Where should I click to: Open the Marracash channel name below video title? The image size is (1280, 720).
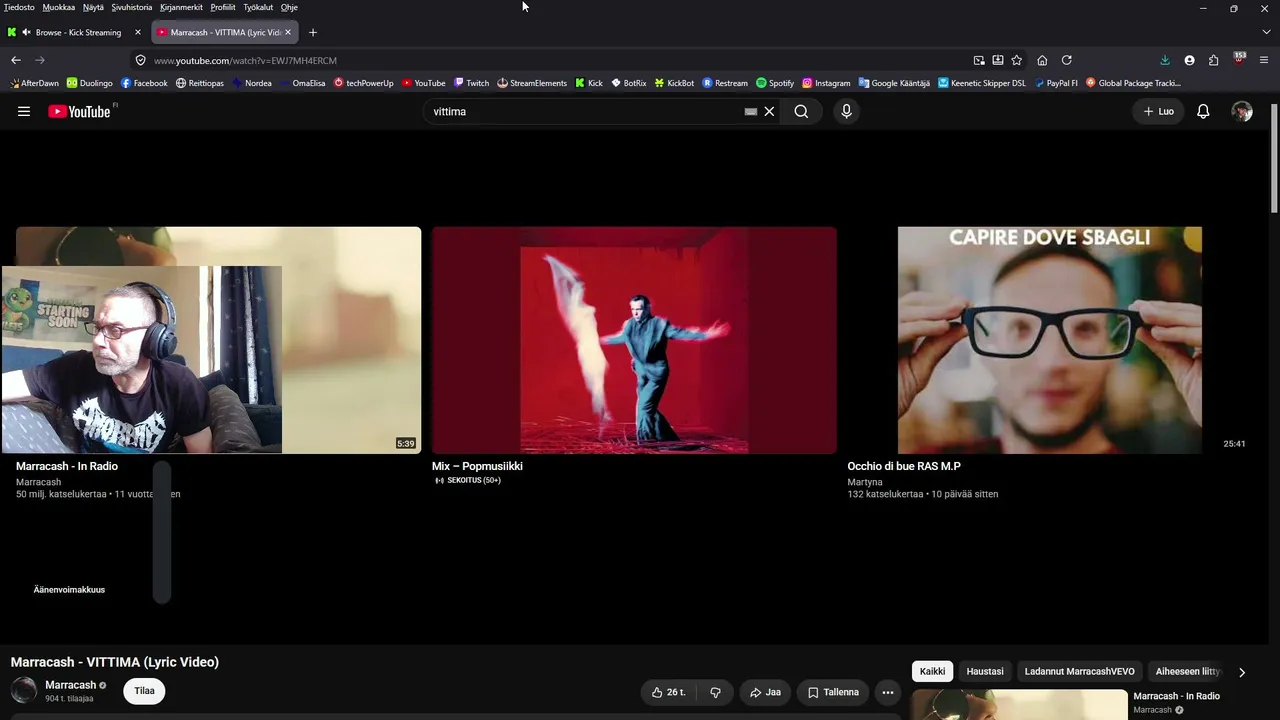click(70, 685)
